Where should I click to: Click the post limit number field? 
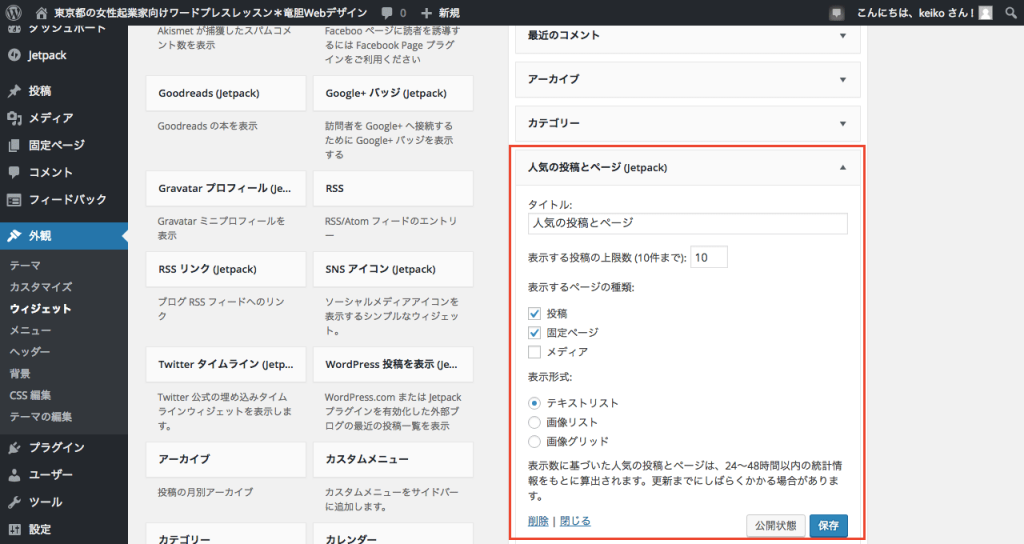click(x=709, y=257)
